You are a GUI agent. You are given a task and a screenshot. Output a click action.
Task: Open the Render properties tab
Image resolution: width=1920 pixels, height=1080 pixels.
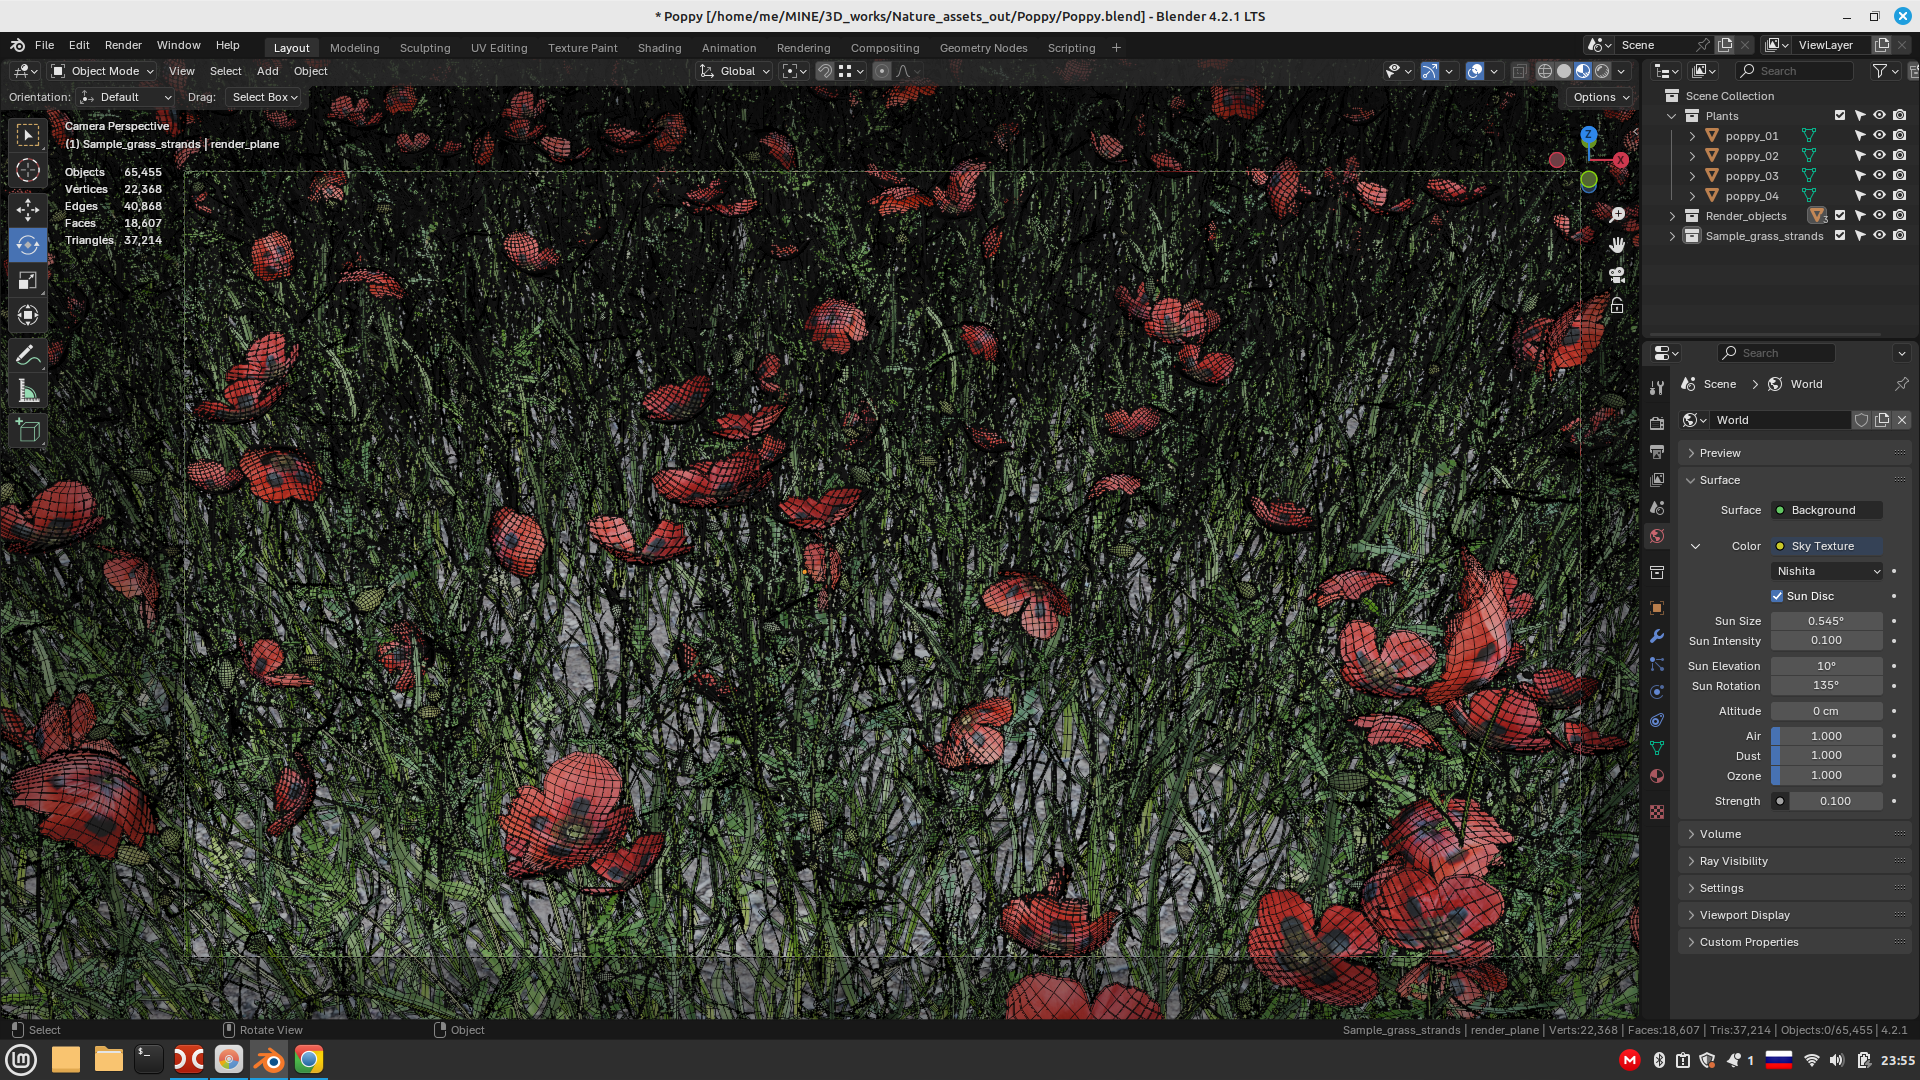click(1657, 424)
